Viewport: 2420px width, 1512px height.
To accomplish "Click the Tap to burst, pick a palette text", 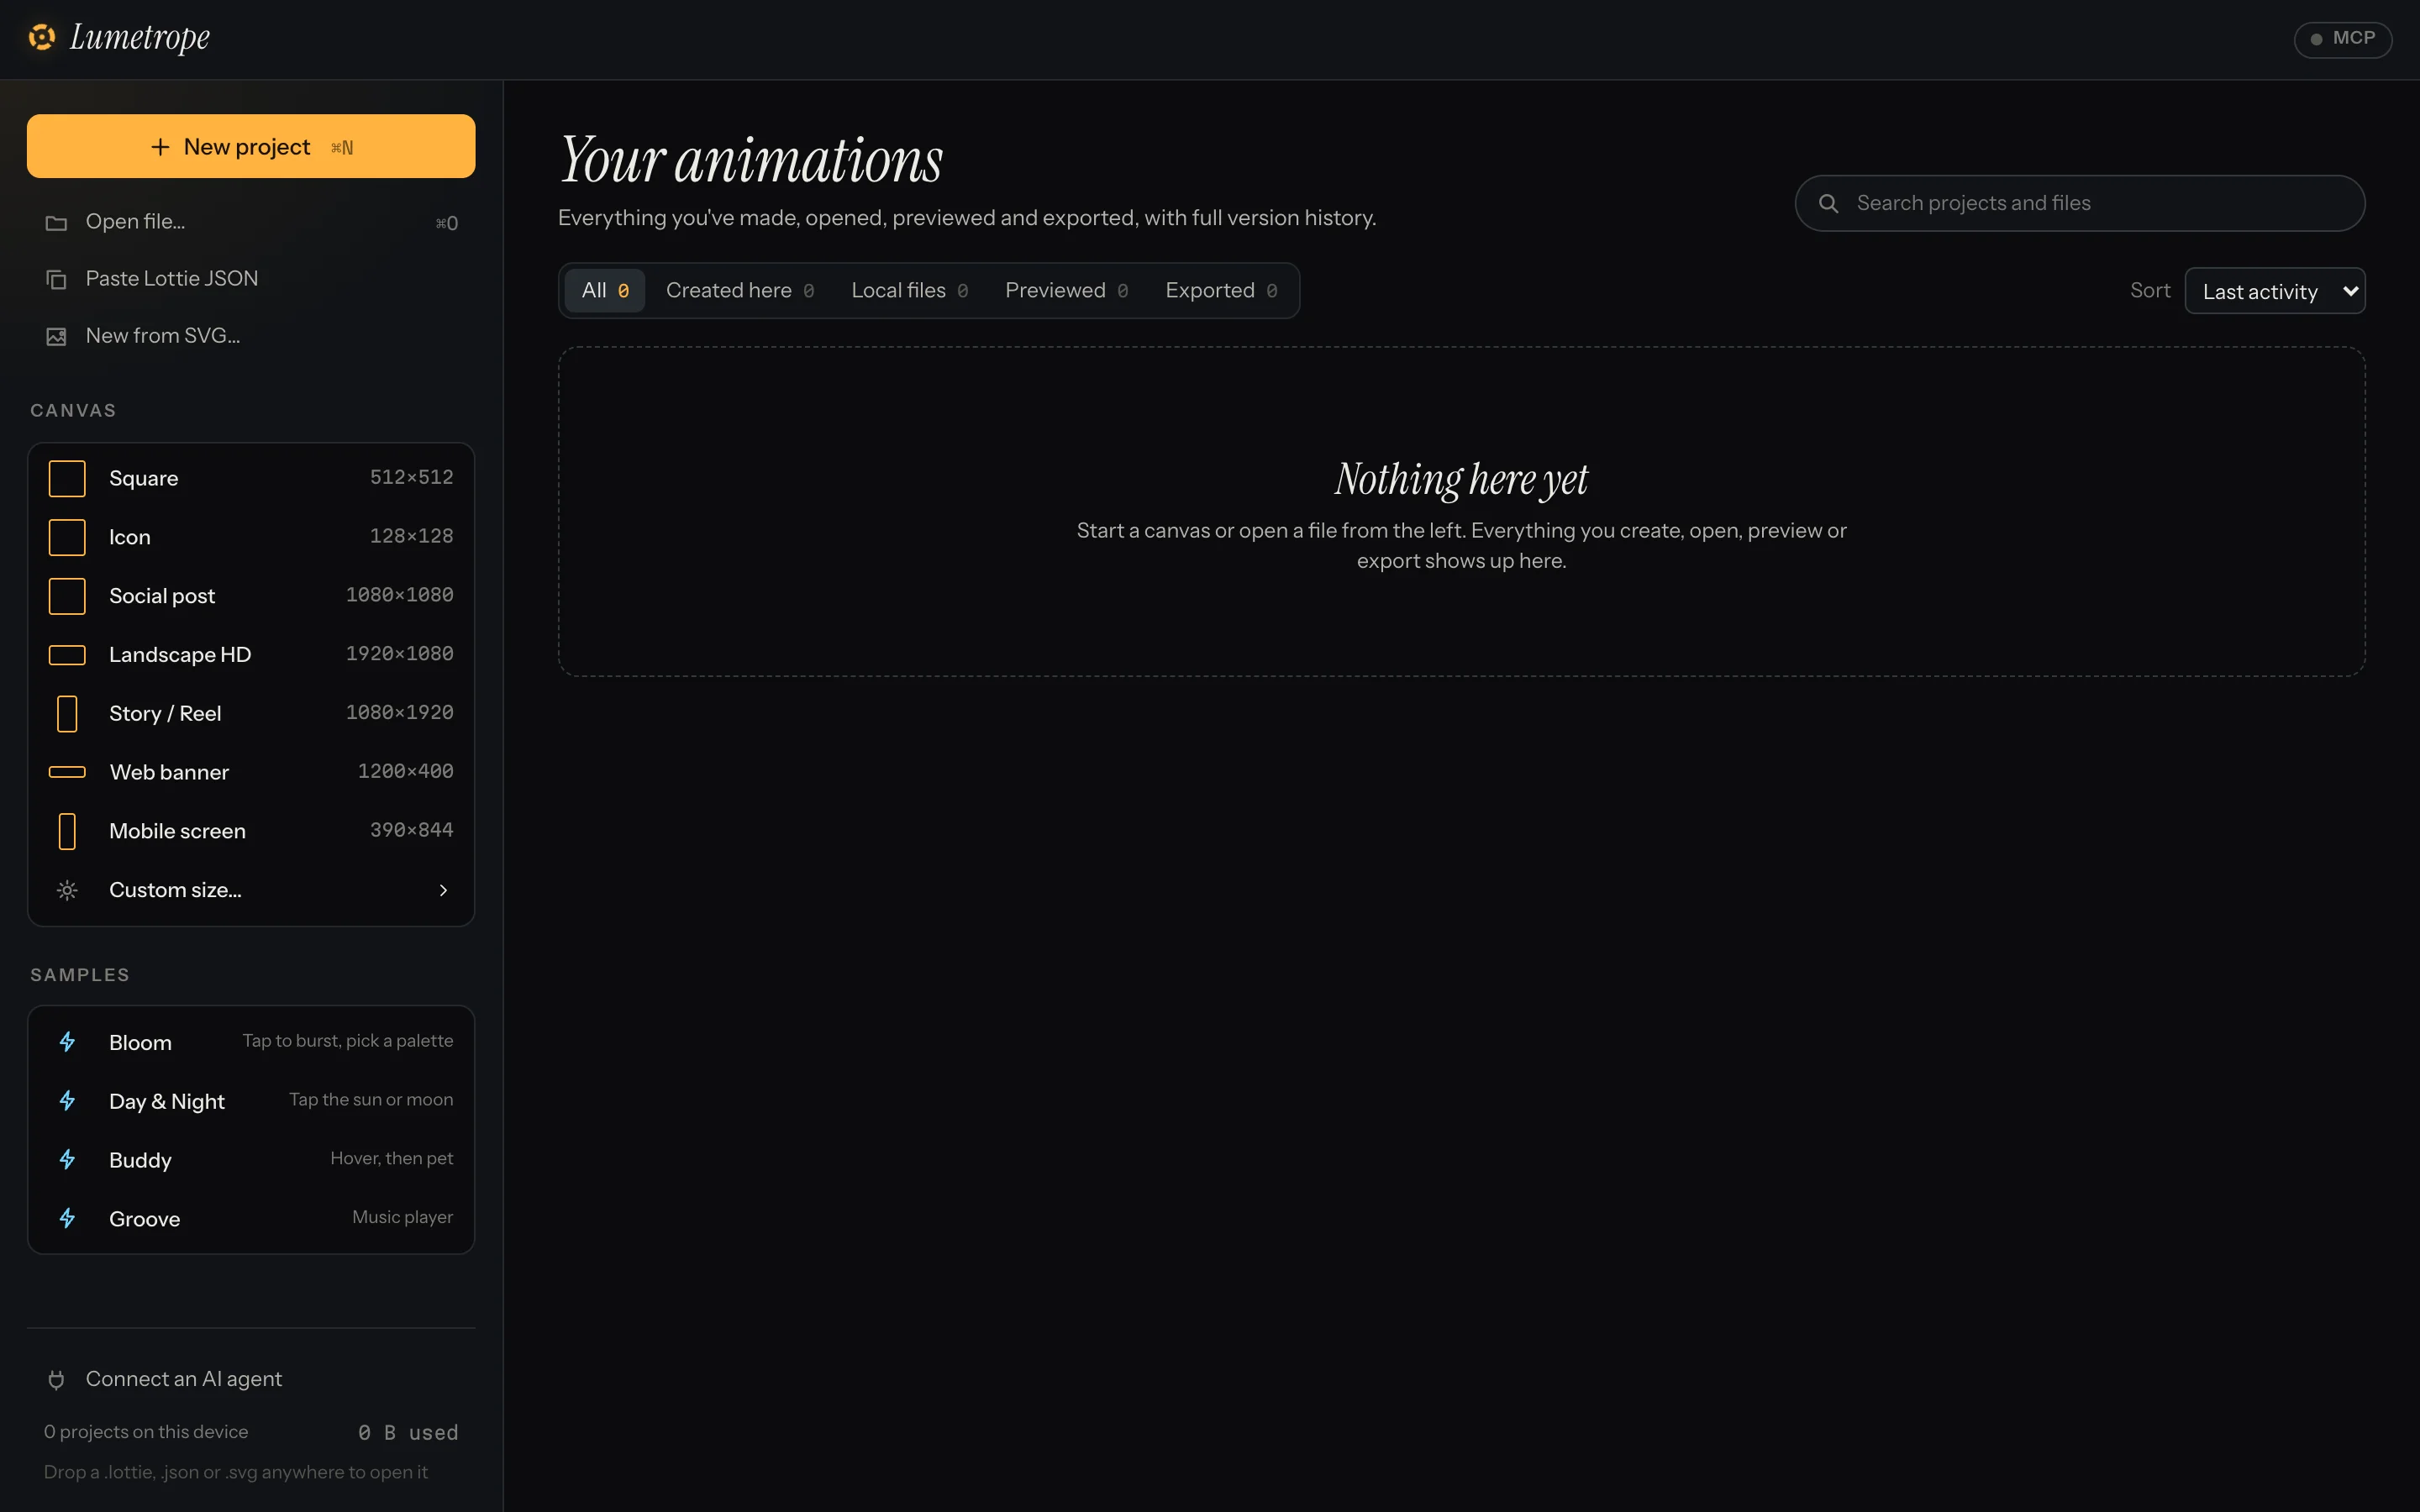I will coord(348,1041).
